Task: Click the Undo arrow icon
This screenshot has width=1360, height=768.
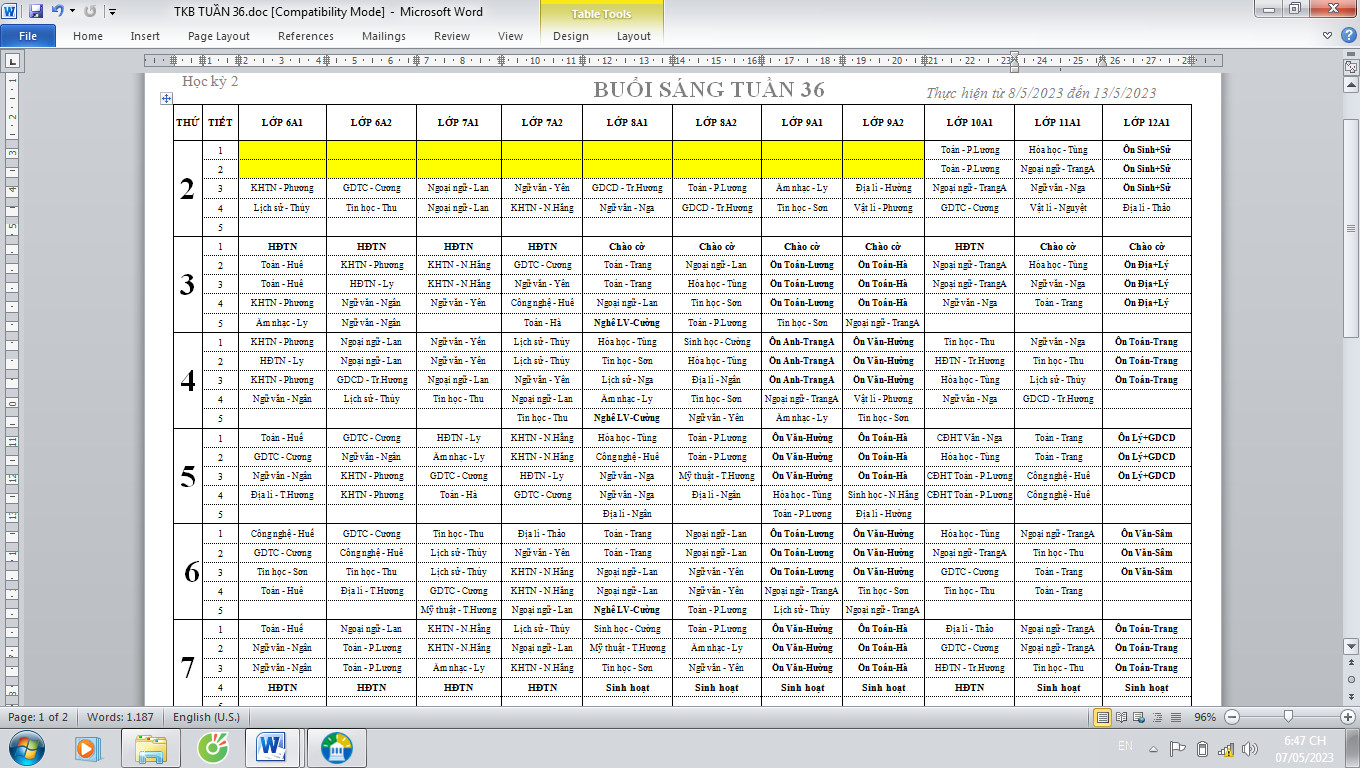Action: (57, 12)
